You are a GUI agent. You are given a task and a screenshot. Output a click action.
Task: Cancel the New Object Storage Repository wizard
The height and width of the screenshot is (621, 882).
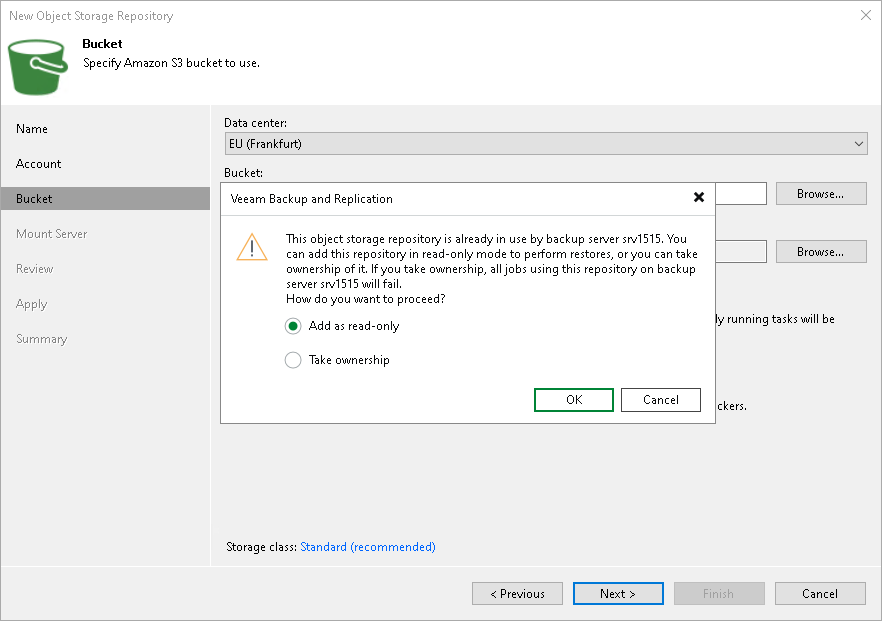coord(820,594)
